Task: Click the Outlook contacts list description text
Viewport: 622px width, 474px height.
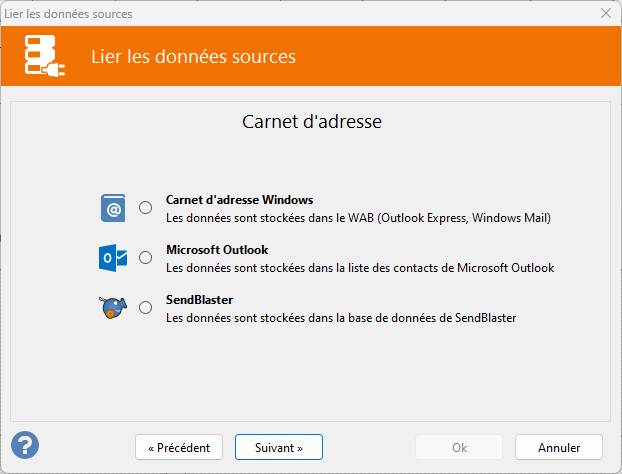Action: 360,268
